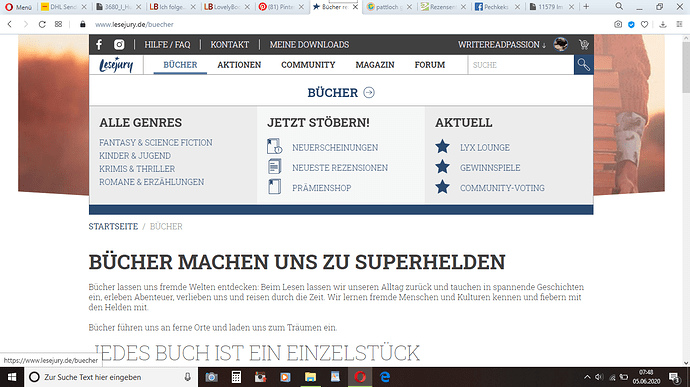Open the Lesejury Facebook page icon
Image resolution: width=690 pixels, height=387 pixels.
tap(99, 44)
